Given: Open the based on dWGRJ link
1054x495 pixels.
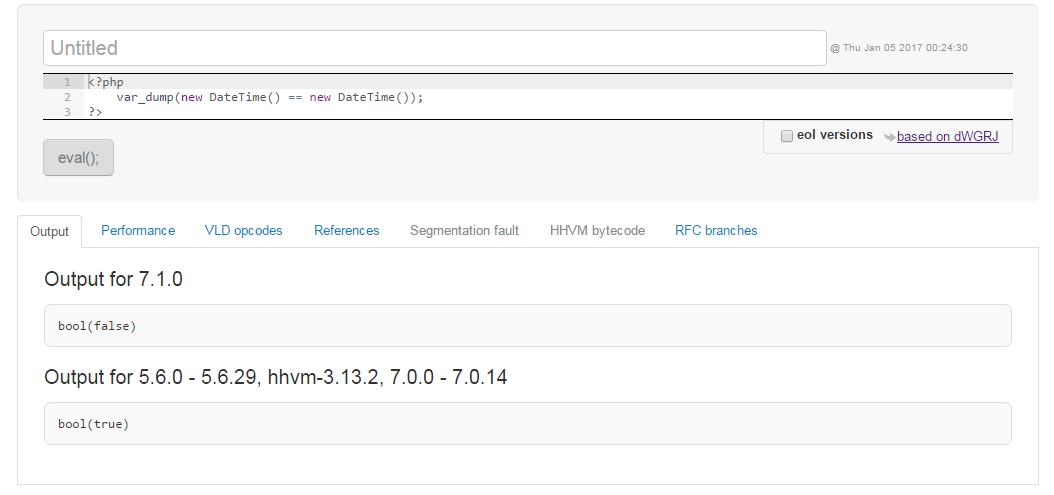Looking at the screenshot, I should click(947, 137).
